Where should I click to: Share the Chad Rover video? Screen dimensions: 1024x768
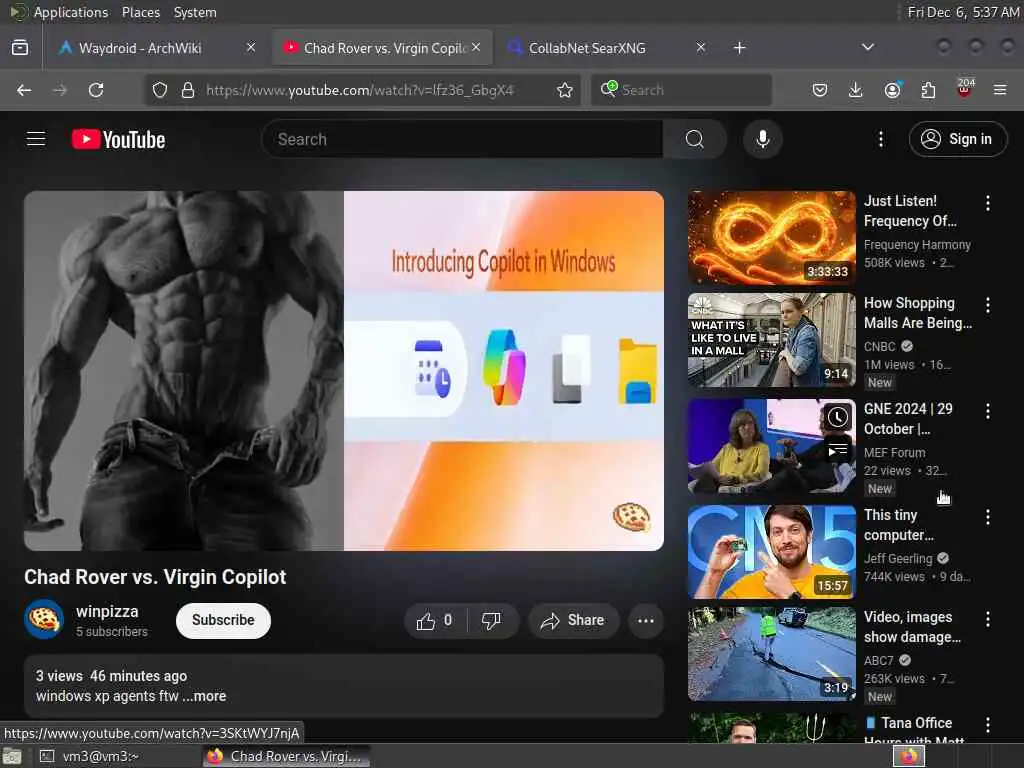(573, 620)
